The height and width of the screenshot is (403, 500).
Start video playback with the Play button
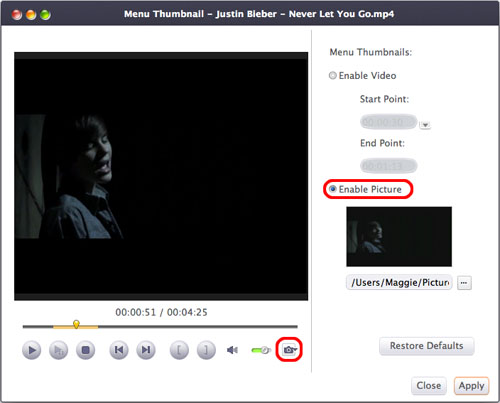pos(32,350)
